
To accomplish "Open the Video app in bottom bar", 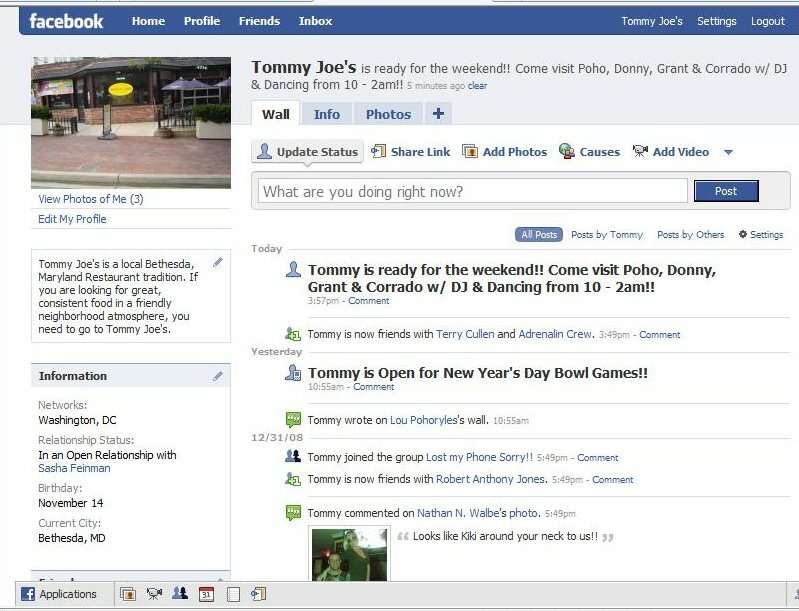I will point(154,594).
